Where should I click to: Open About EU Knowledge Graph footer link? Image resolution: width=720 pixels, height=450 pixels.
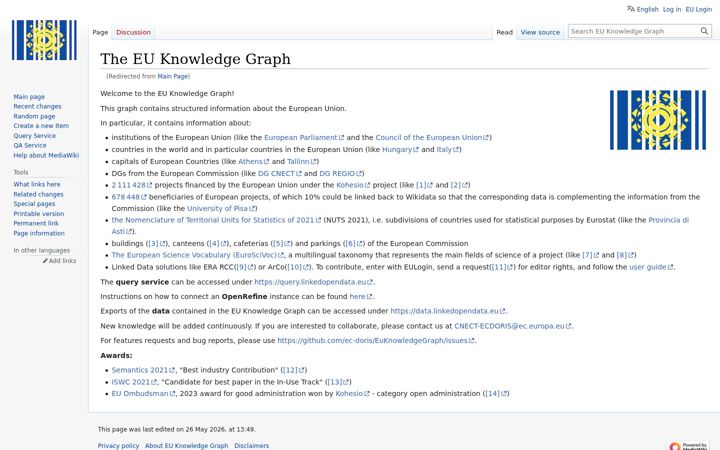pyautogui.click(x=186, y=445)
